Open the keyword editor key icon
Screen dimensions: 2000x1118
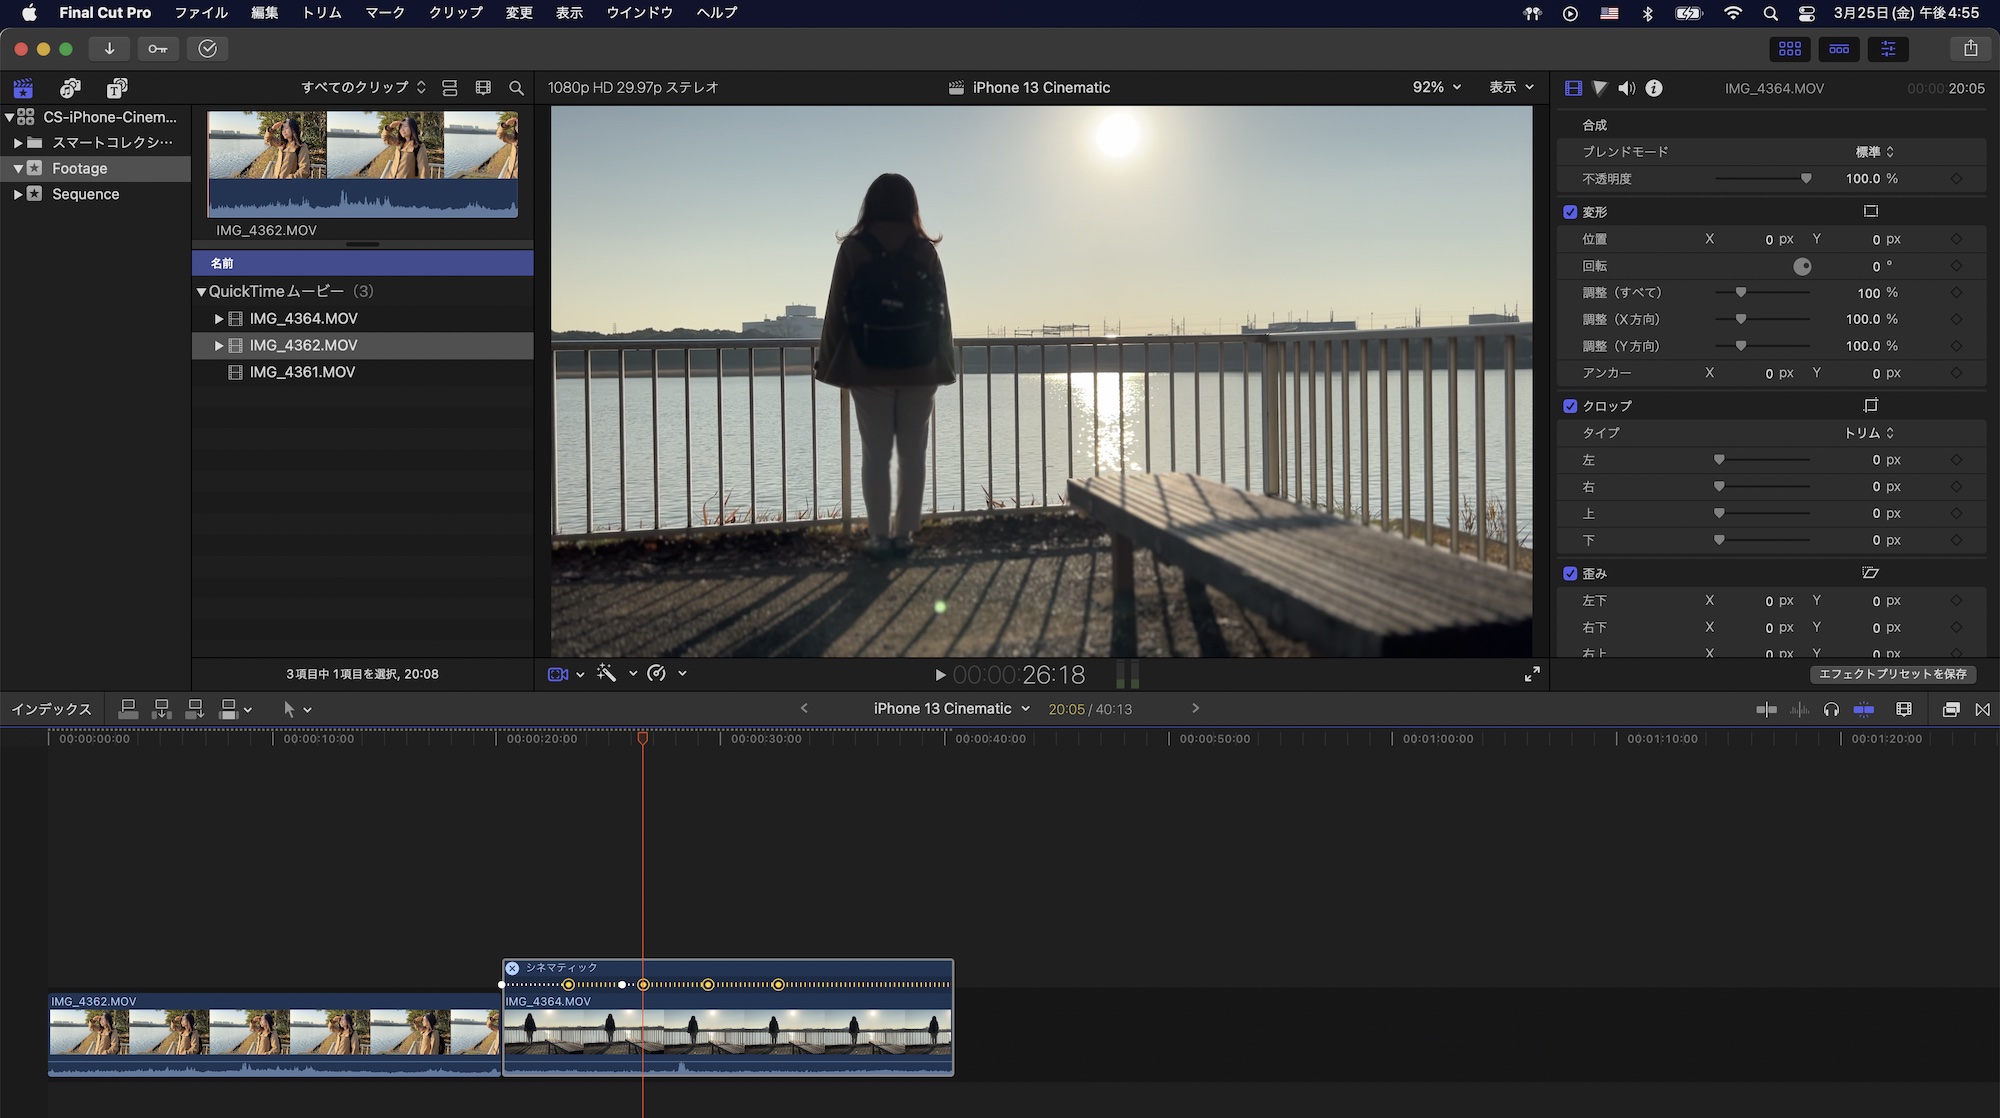[x=158, y=49]
